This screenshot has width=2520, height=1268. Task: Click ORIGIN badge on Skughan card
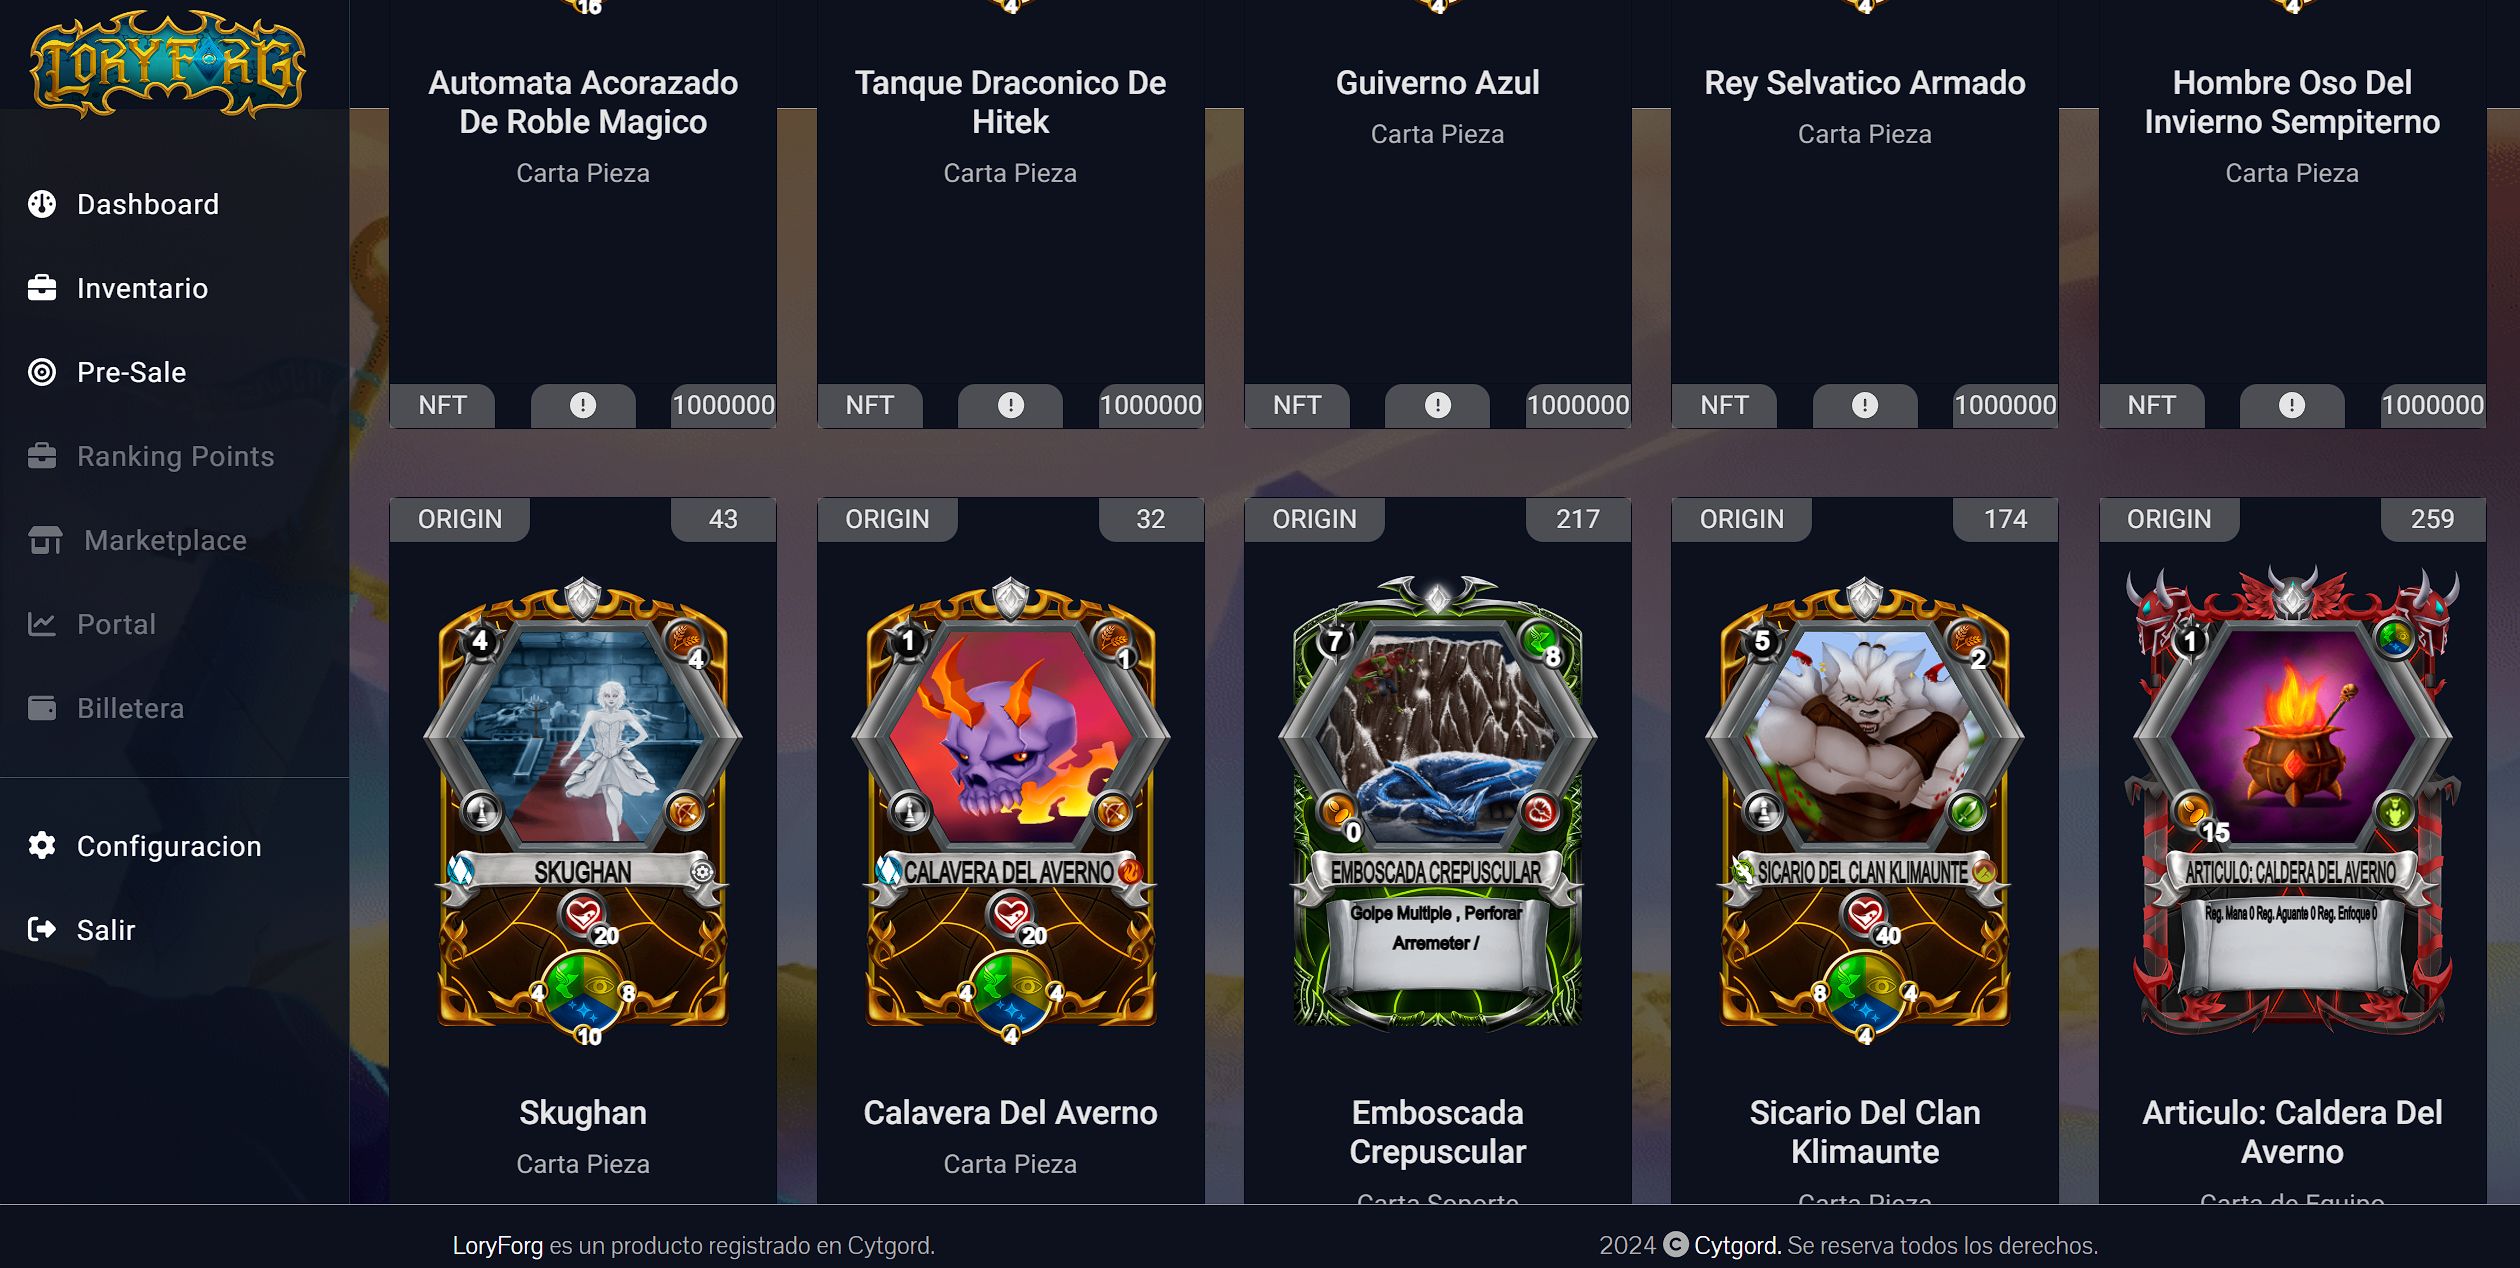(x=460, y=519)
